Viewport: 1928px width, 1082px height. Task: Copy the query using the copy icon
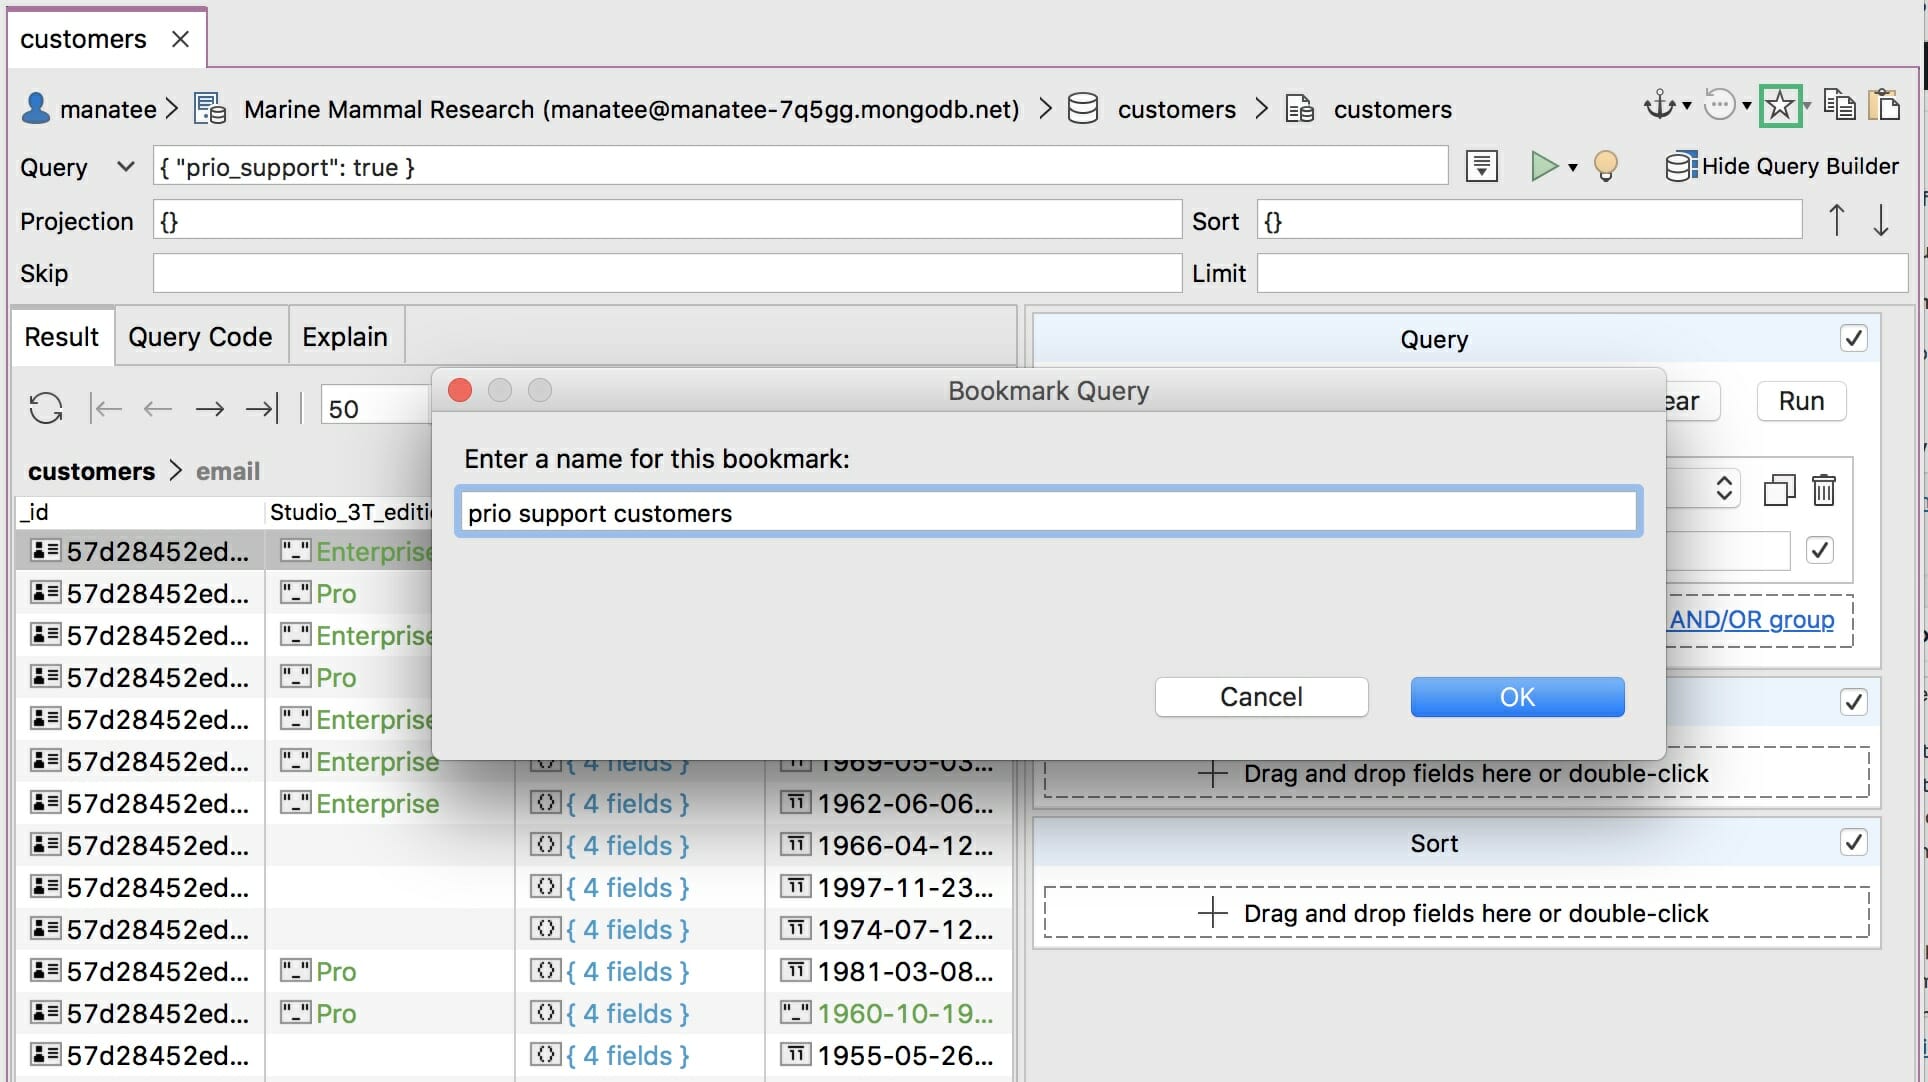[1838, 104]
